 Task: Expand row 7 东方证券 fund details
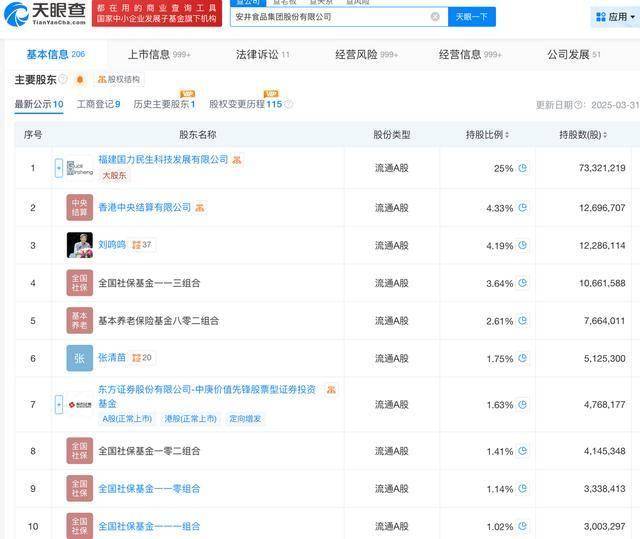point(59,404)
